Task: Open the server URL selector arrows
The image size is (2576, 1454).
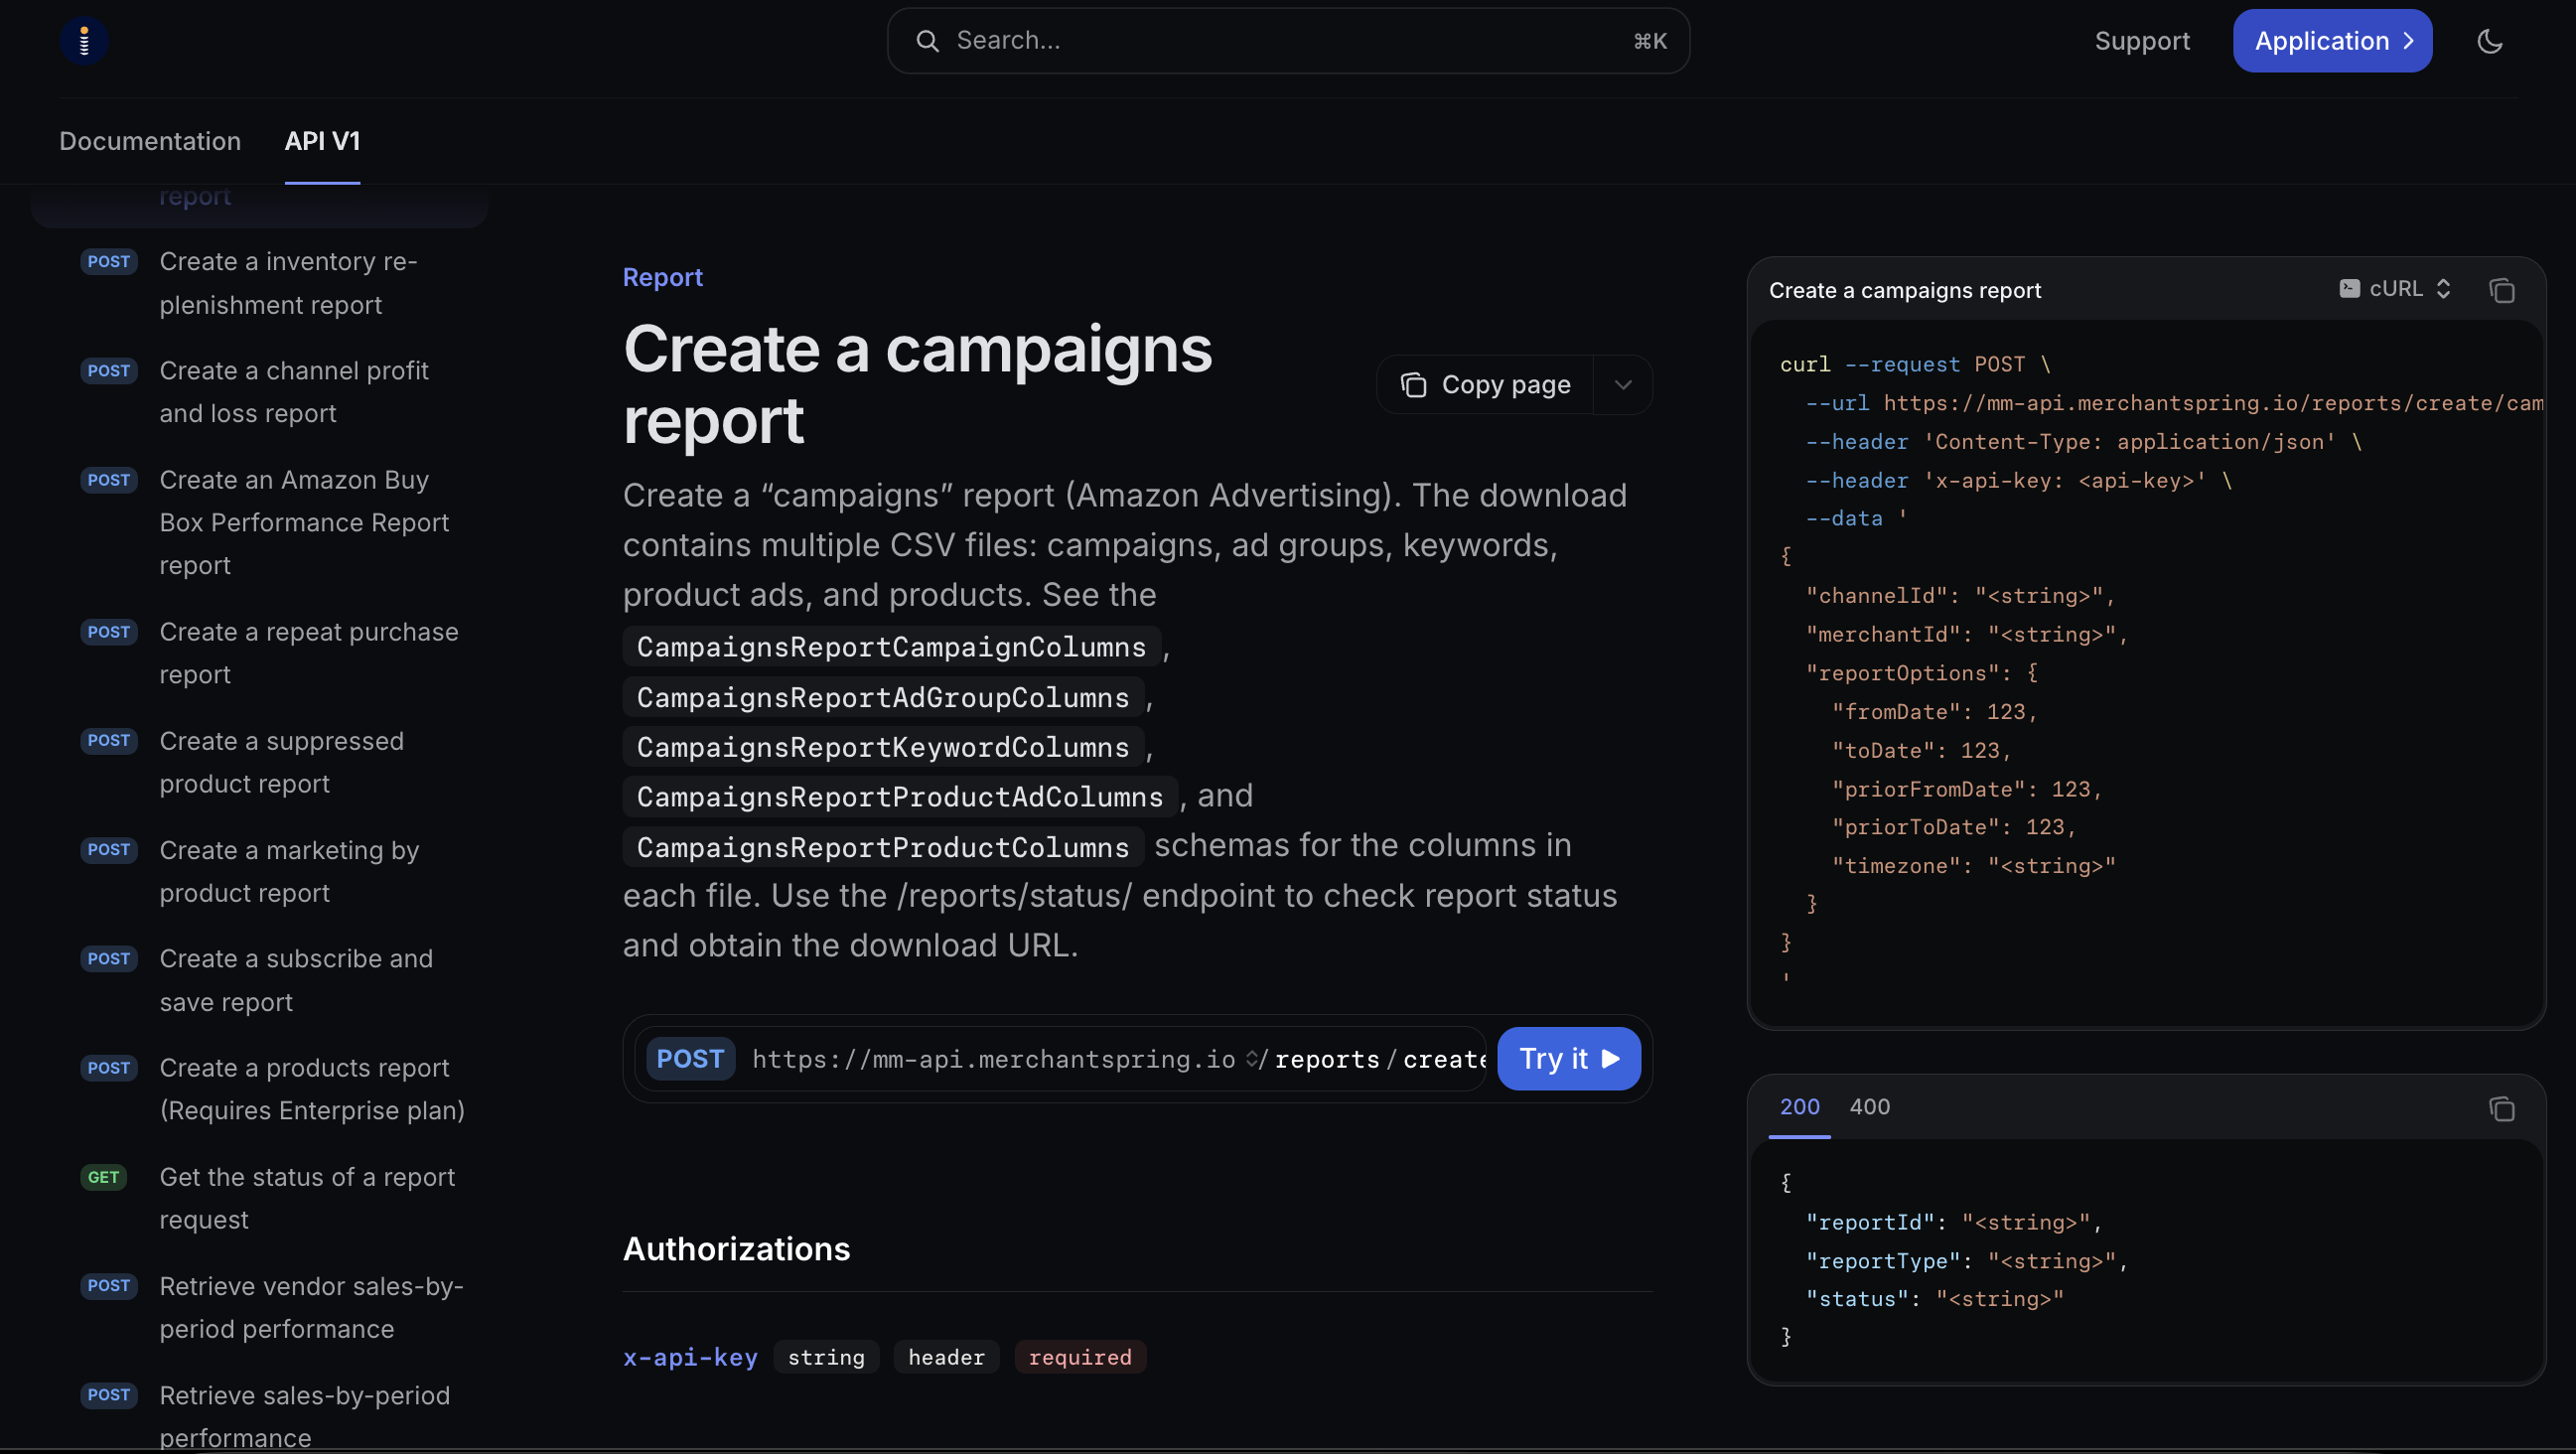Action: click(x=1251, y=1059)
